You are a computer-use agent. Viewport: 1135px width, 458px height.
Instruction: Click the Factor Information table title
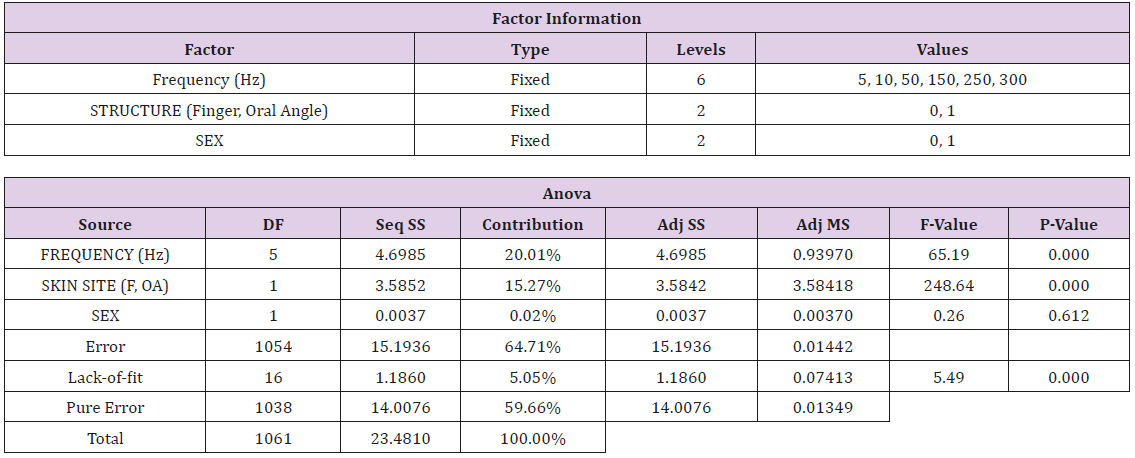567,19
